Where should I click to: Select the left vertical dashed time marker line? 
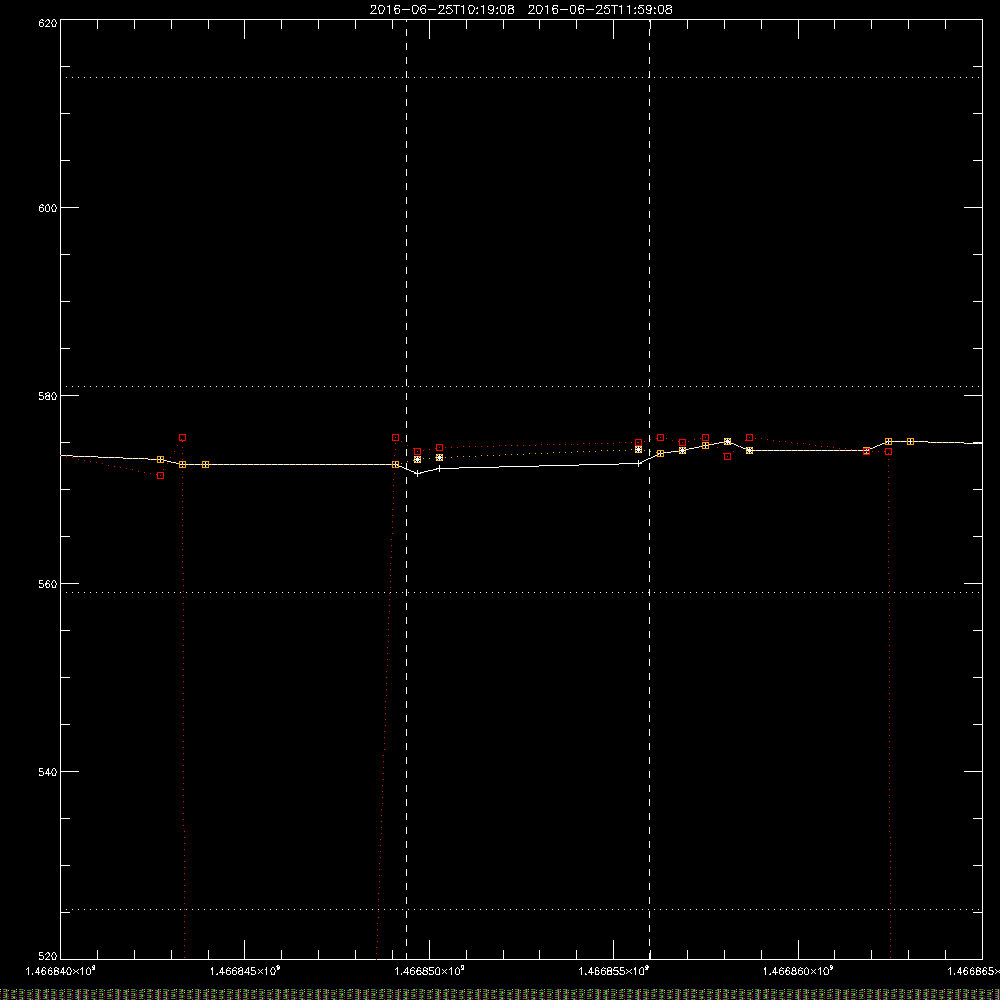(x=406, y=489)
